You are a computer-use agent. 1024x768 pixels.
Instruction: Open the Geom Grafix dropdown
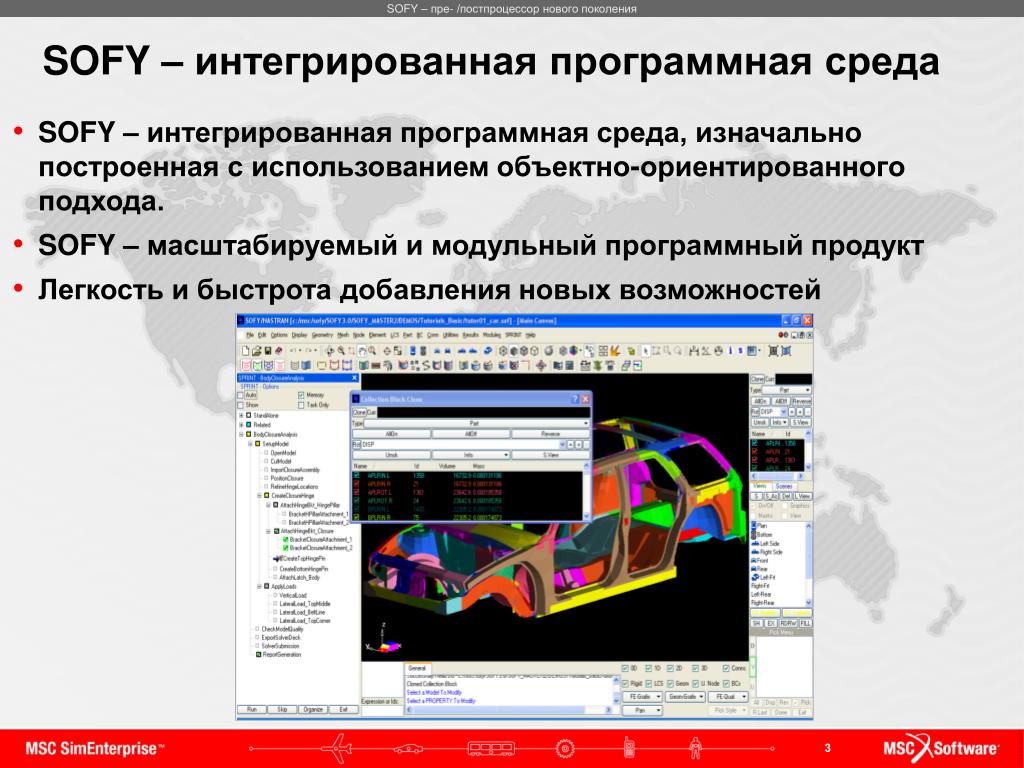click(x=685, y=697)
